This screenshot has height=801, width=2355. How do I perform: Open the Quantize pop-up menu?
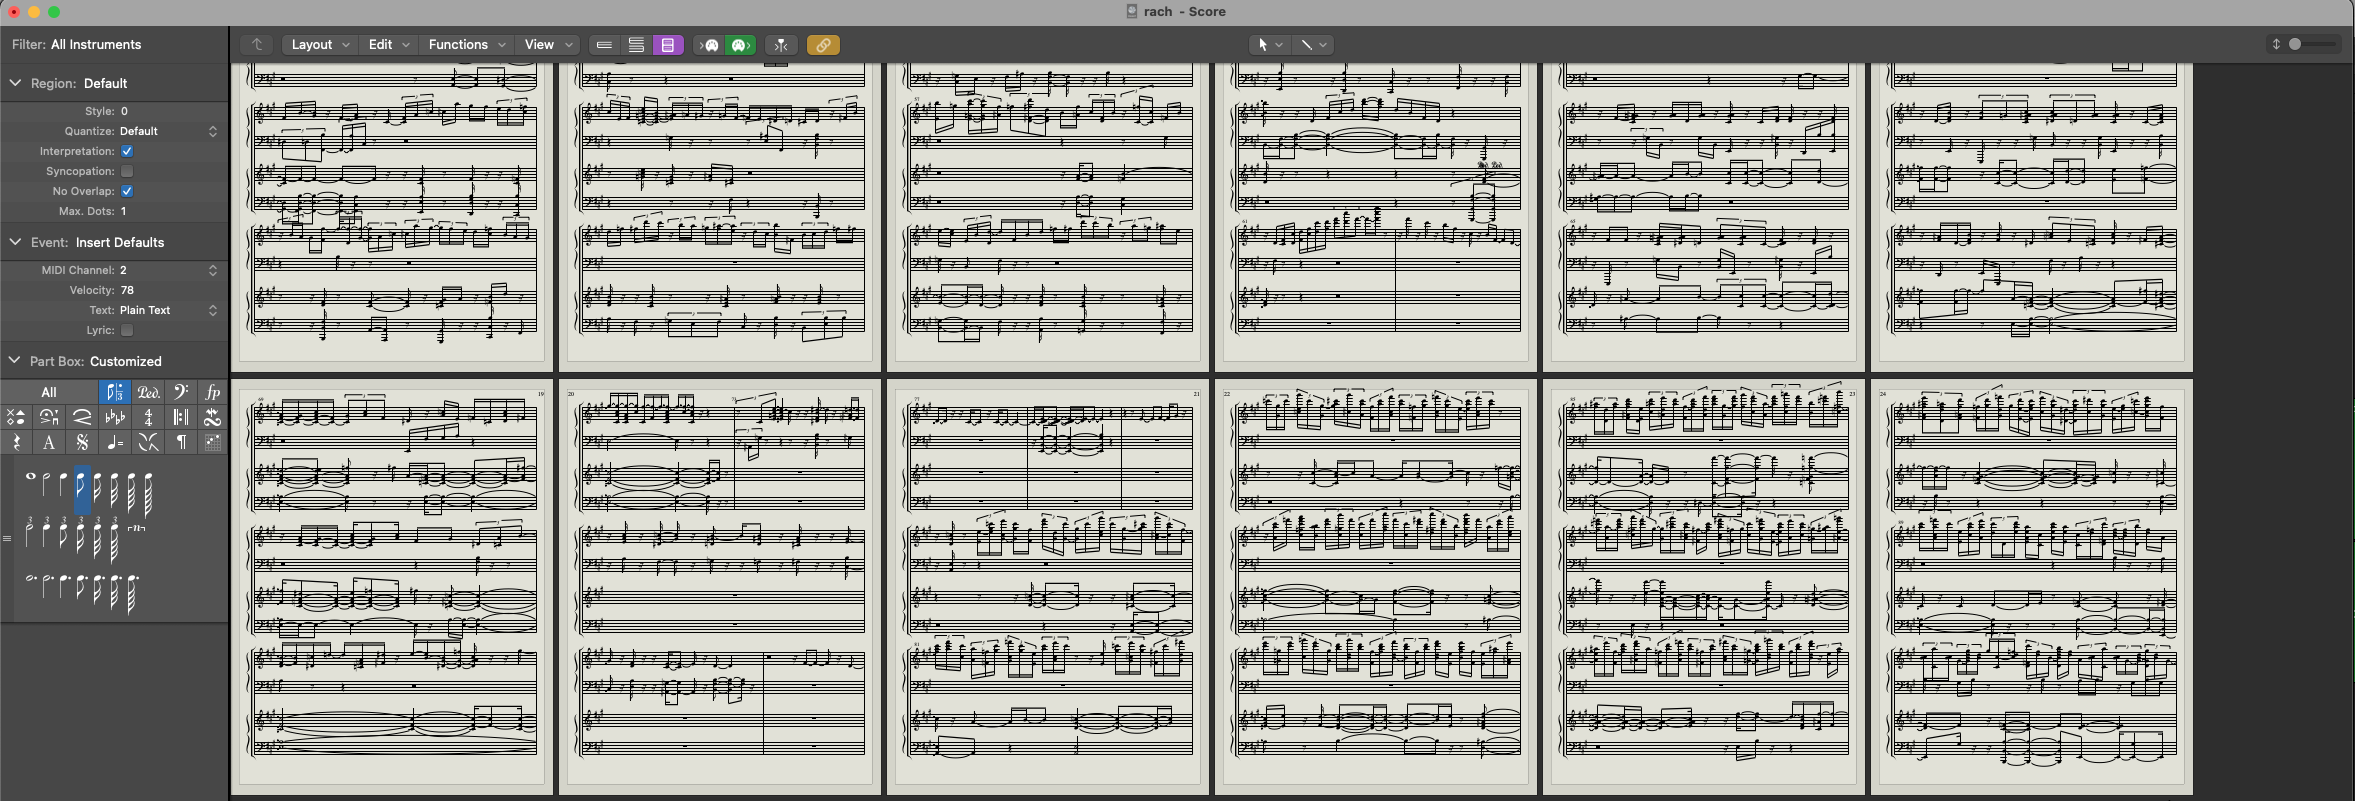168,131
